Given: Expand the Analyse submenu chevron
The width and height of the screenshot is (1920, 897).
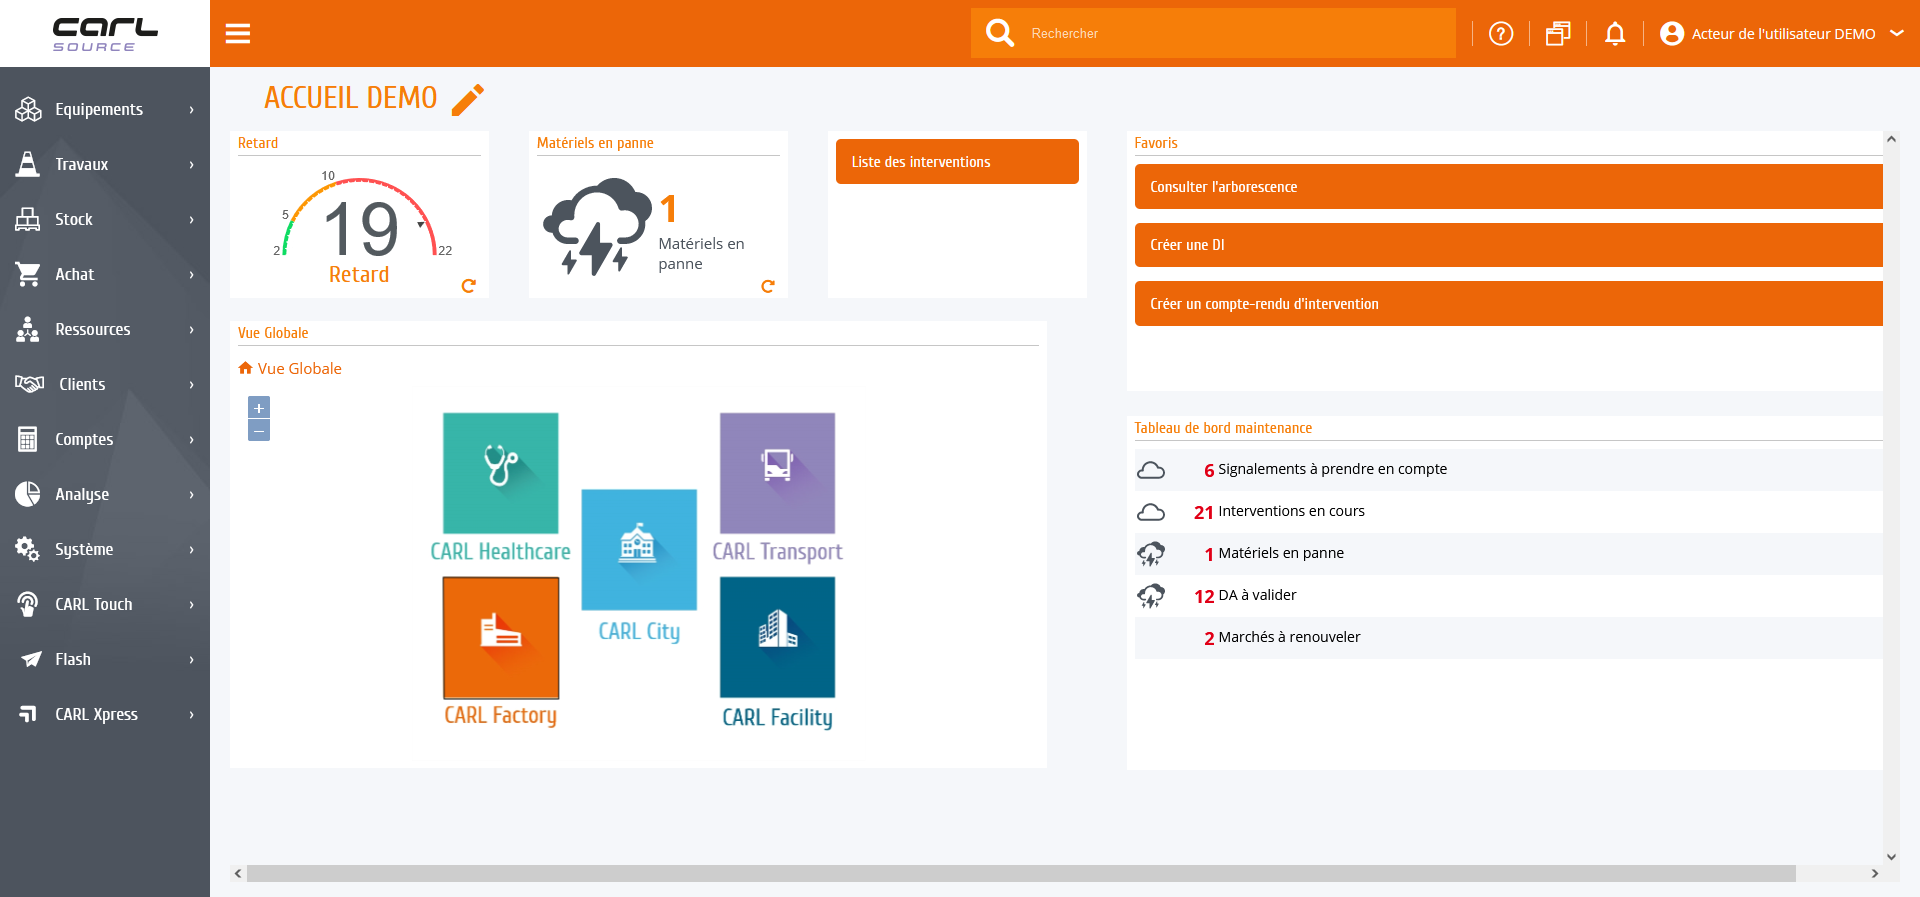Looking at the screenshot, I should pyautogui.click(x=192, y=494).
